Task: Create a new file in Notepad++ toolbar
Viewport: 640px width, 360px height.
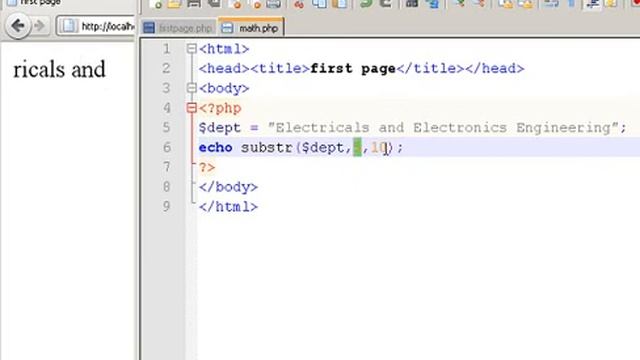Action: (156, 3)
